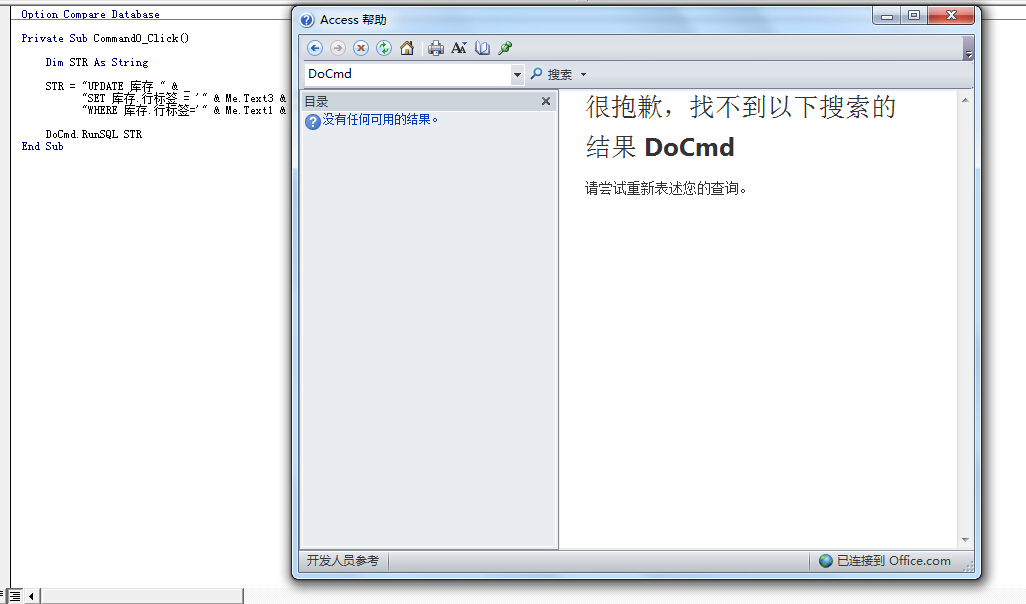The height and width of the screenshot is (604, 1026).
Task: Switch VBA editor to full module view
Action: [15, 596]
